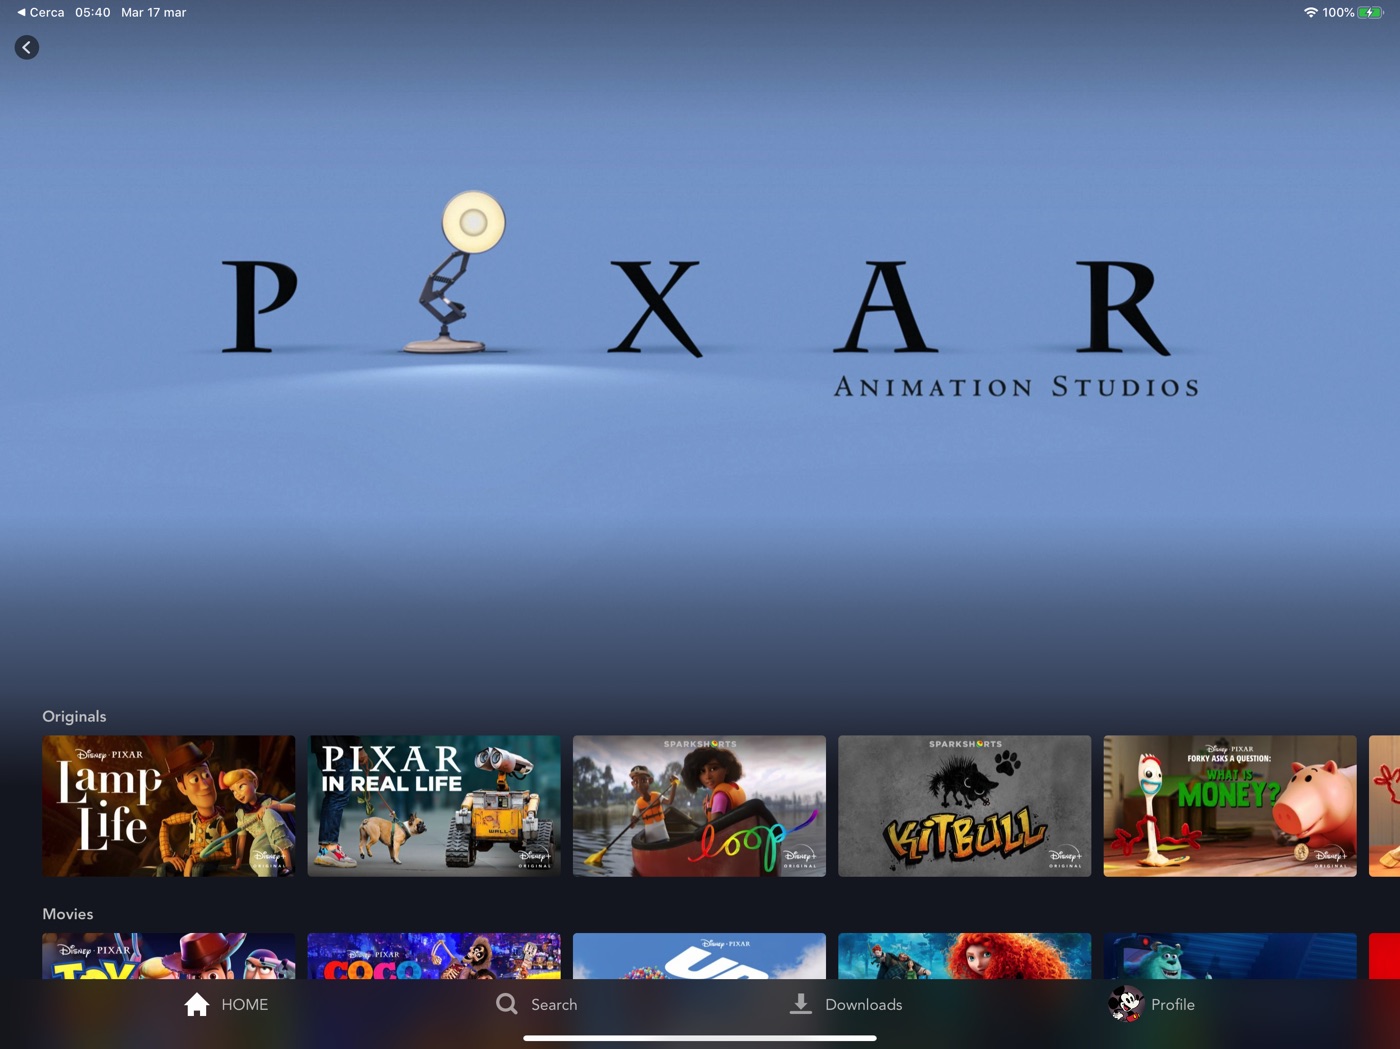Open Forky Asks a Question: What Is Money?
This screenshot has height=1049, width=1400.
pos(1230,806)
